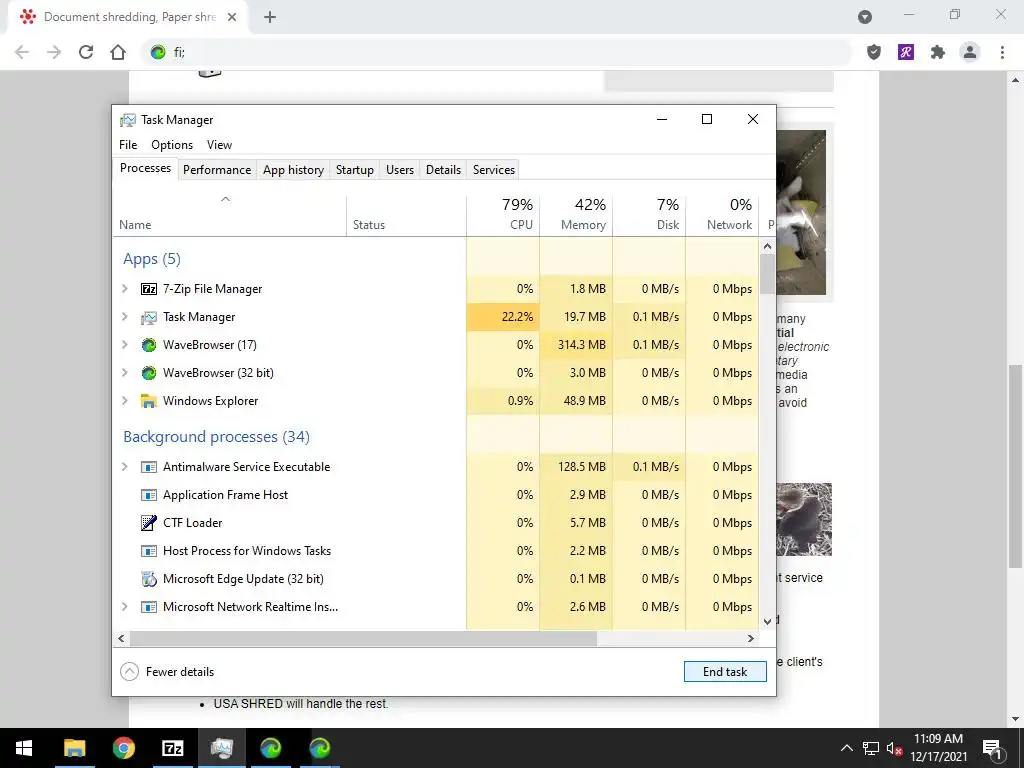1024x768 pixels.
Task: Switch to the Performance tab
Action: coord(217,170)
